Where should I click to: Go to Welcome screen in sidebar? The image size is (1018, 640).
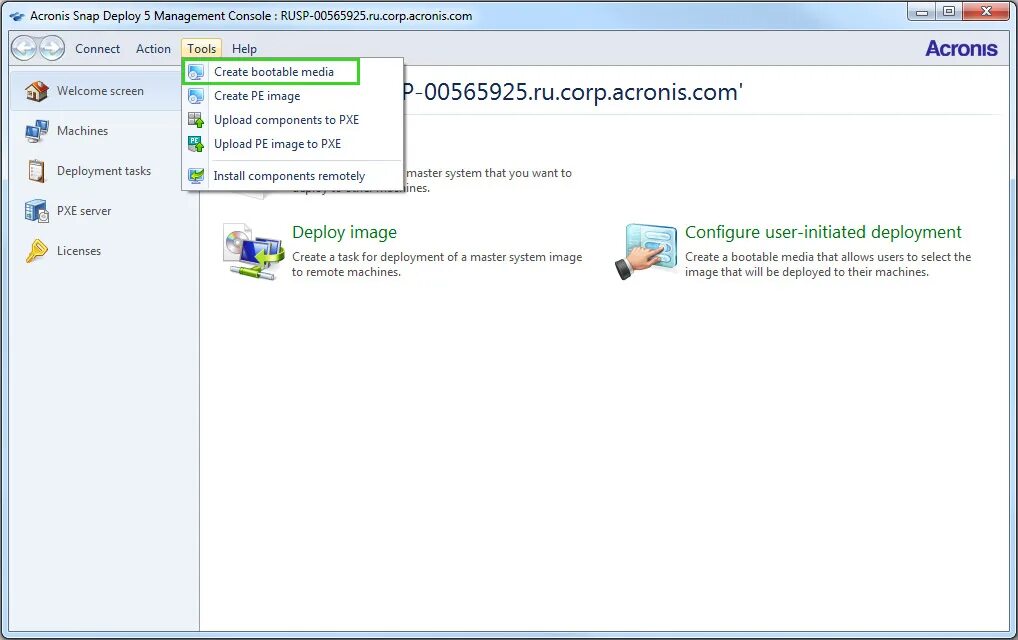pos(100,91)
